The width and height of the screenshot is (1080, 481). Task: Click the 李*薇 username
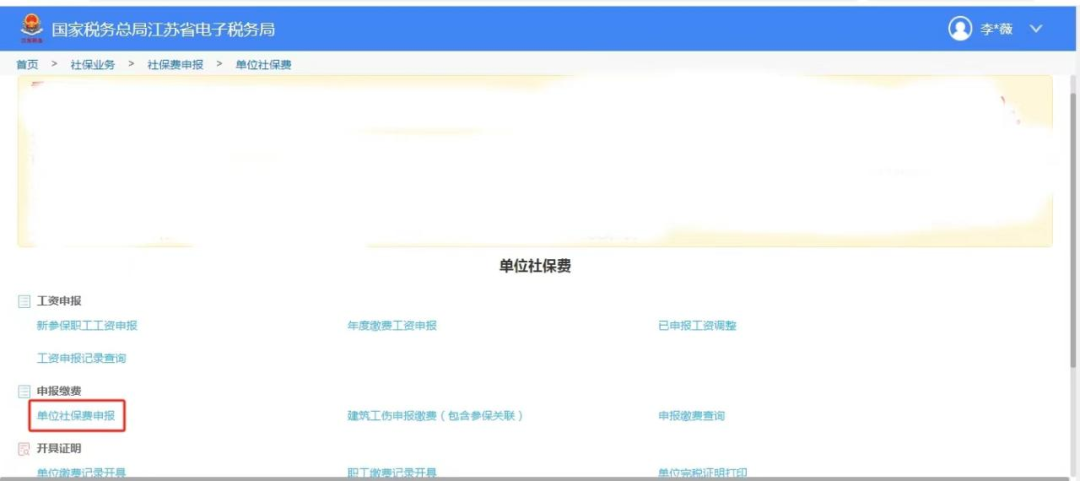996,30
